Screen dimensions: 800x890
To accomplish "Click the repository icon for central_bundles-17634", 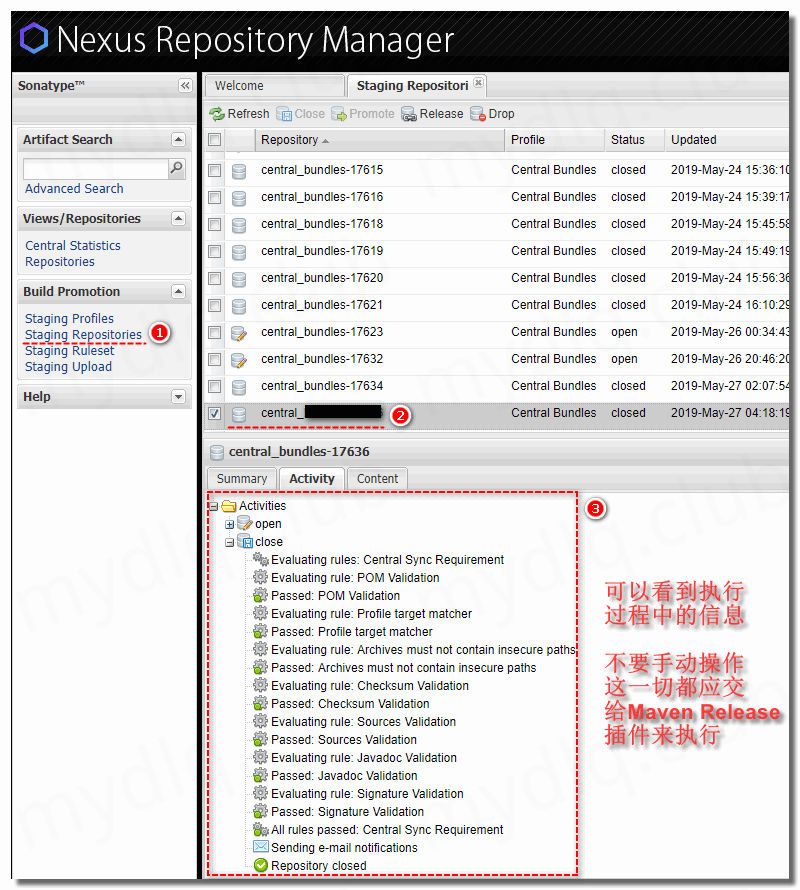I will click(x=239, y=387).
